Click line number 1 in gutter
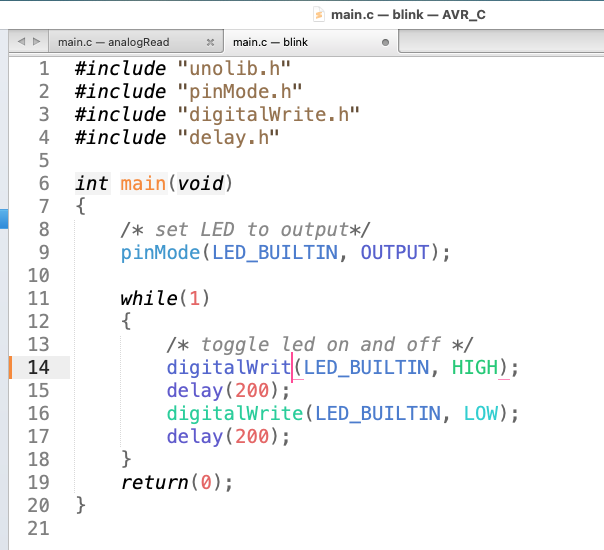The height and width of the screenshot is (550, 604). (44, 69)
